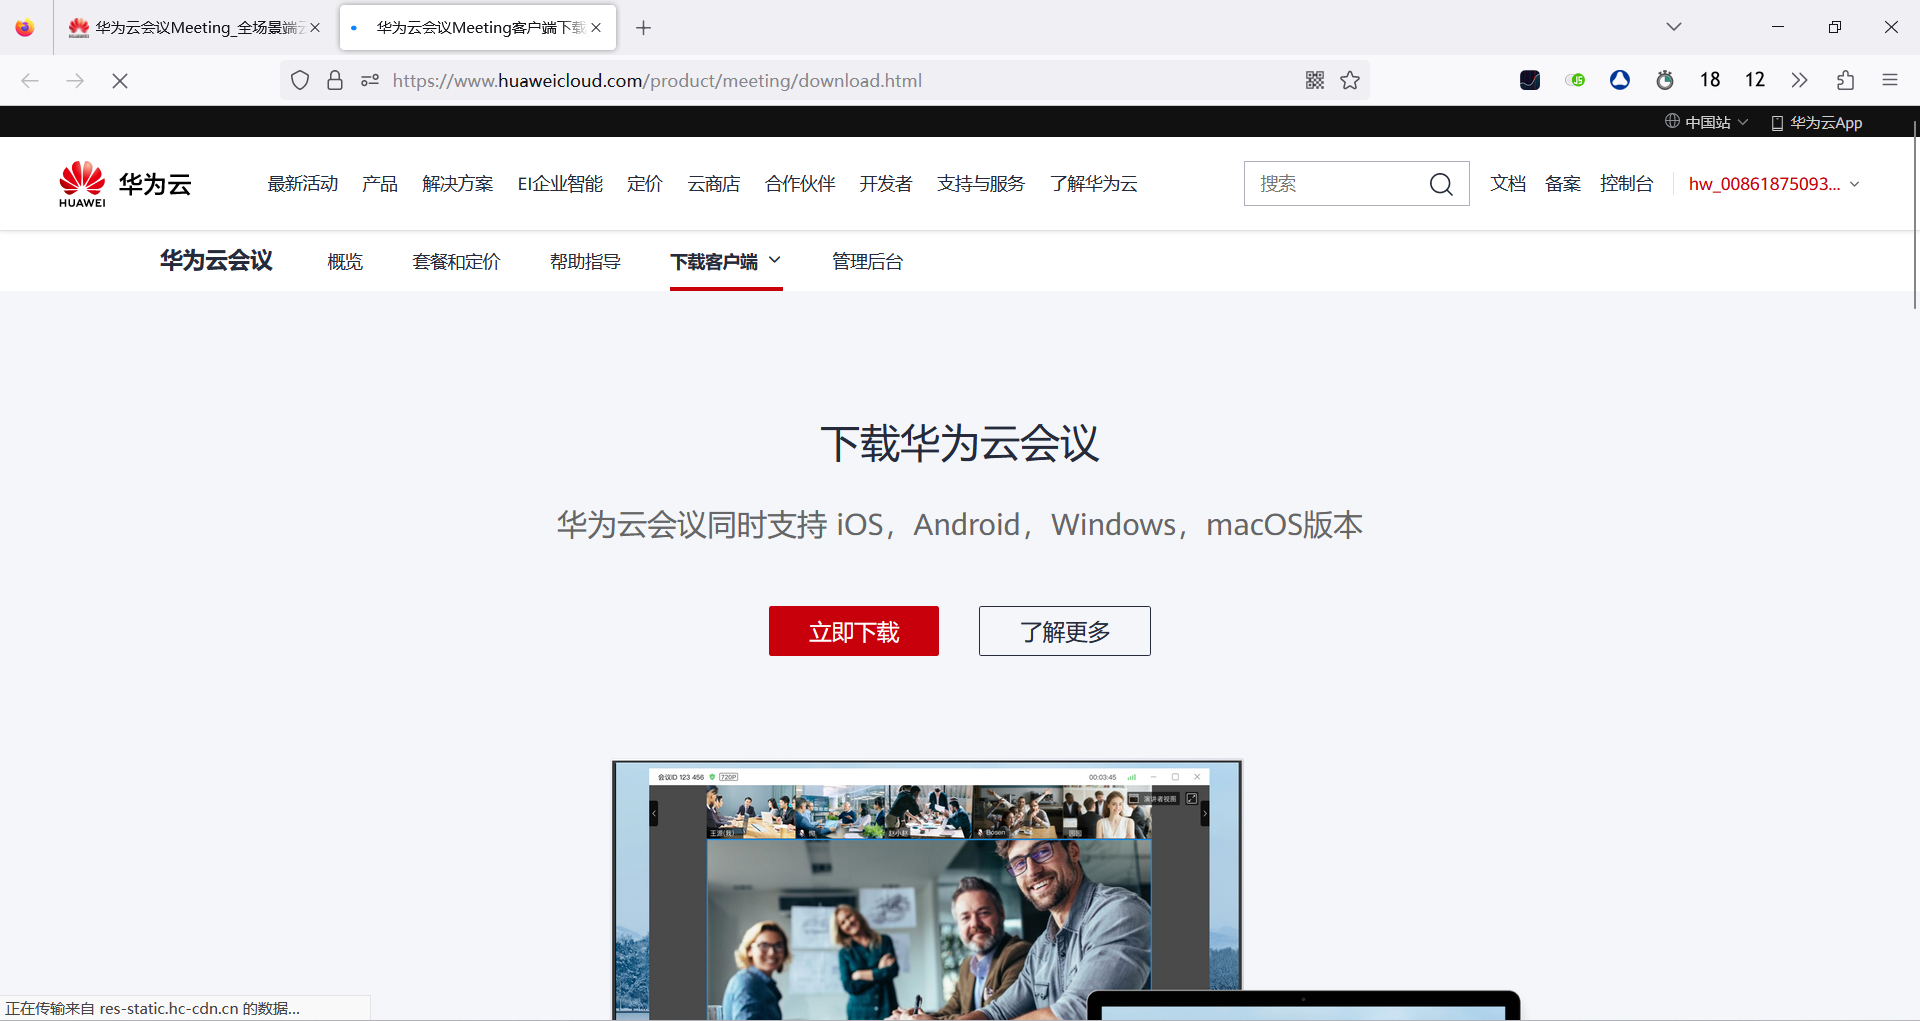Go forward with the forward arrow
This screenshot has width=1920, height=1021.
(x=75, y=81)
